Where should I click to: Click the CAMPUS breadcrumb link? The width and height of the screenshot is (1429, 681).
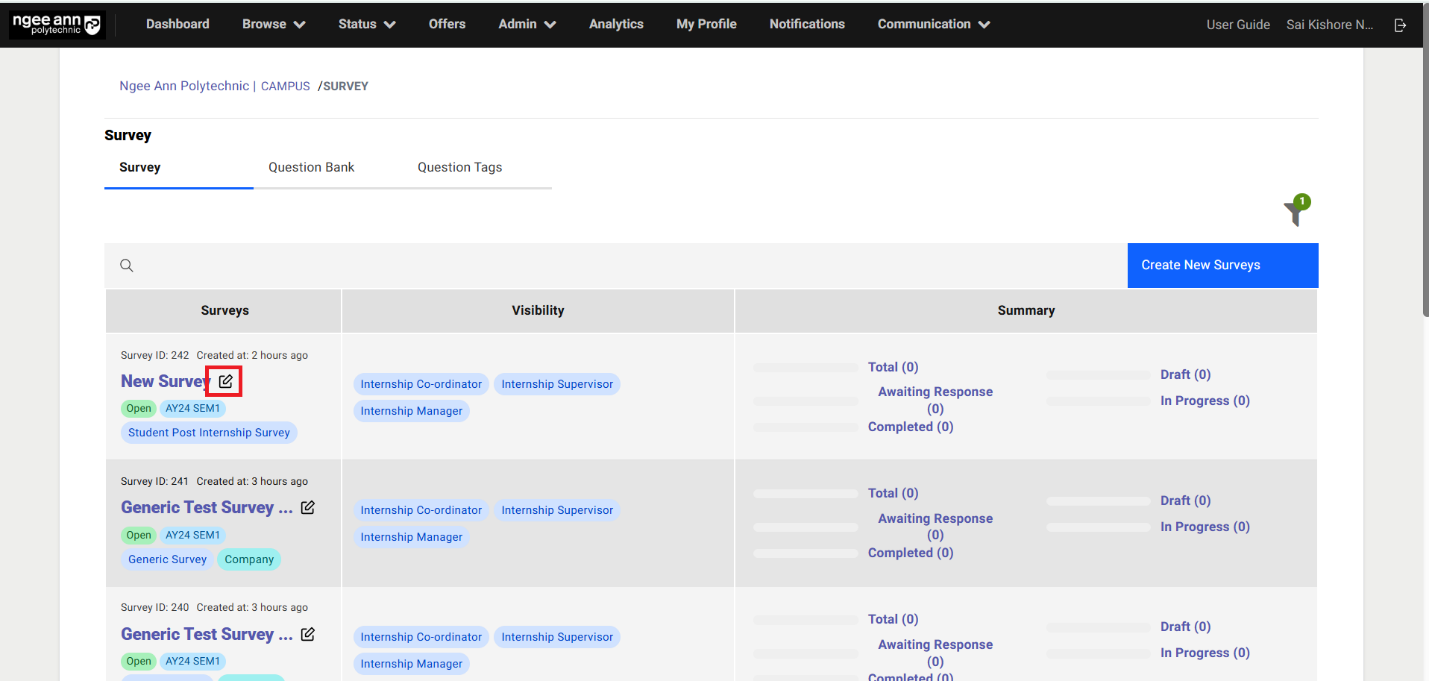[x=285, y=85]
